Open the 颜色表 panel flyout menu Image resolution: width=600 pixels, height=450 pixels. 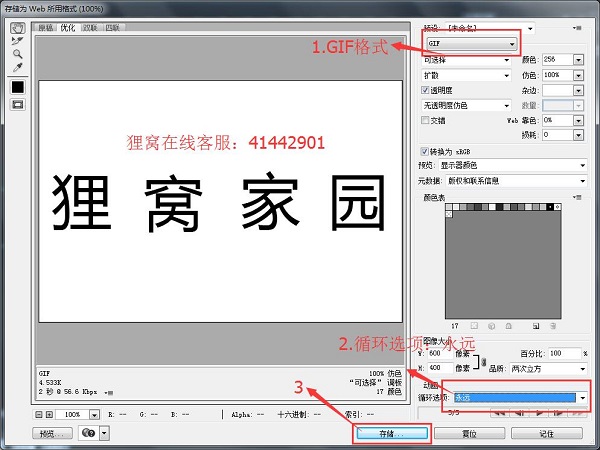coord(578,197)
